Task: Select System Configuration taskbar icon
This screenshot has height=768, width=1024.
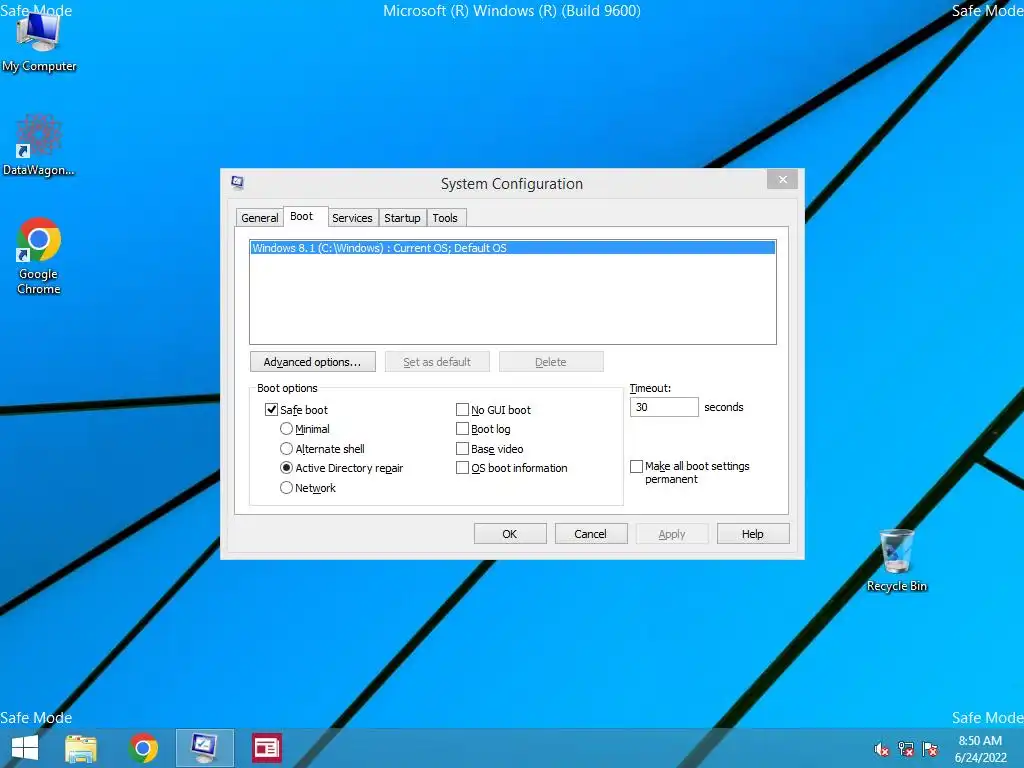Action: pos(204,748)
